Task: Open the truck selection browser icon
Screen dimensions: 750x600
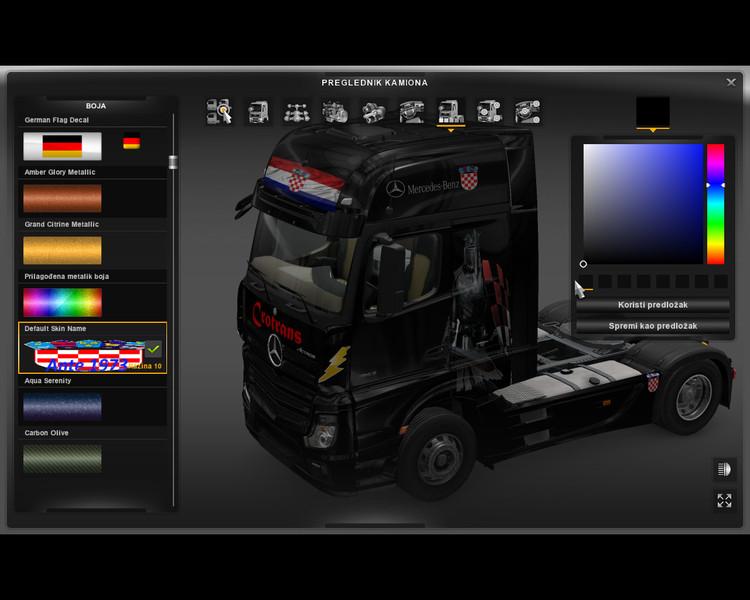Action: [x=220, y=111]
